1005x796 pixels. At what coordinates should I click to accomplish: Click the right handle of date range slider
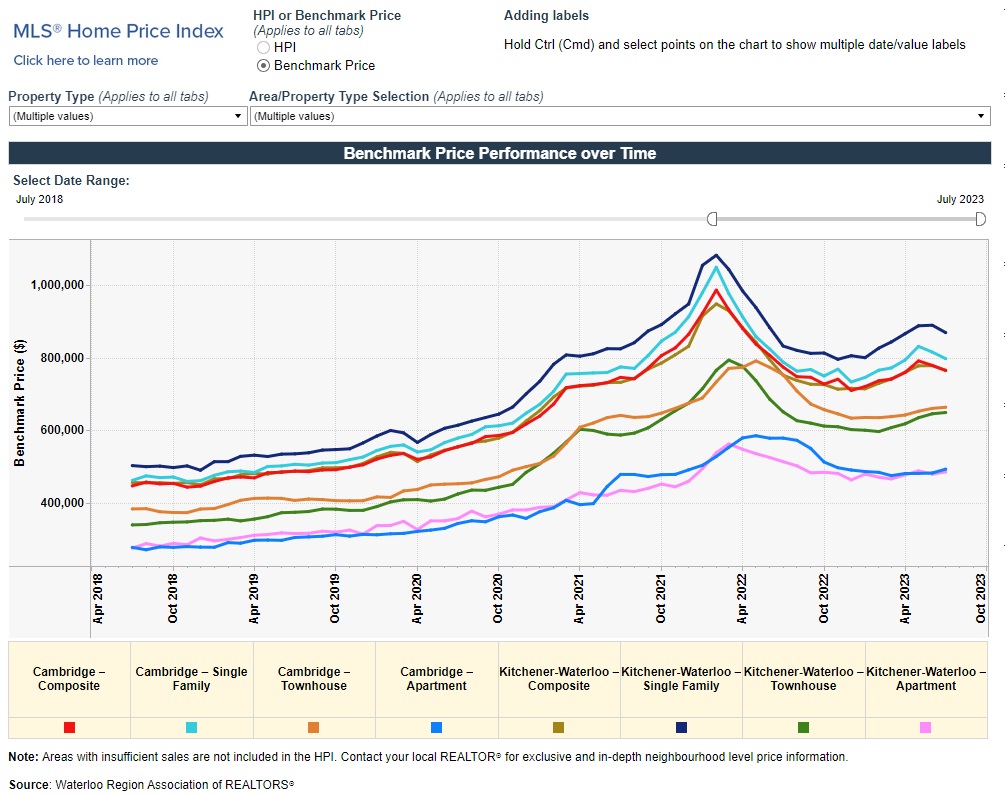[980, 219]
